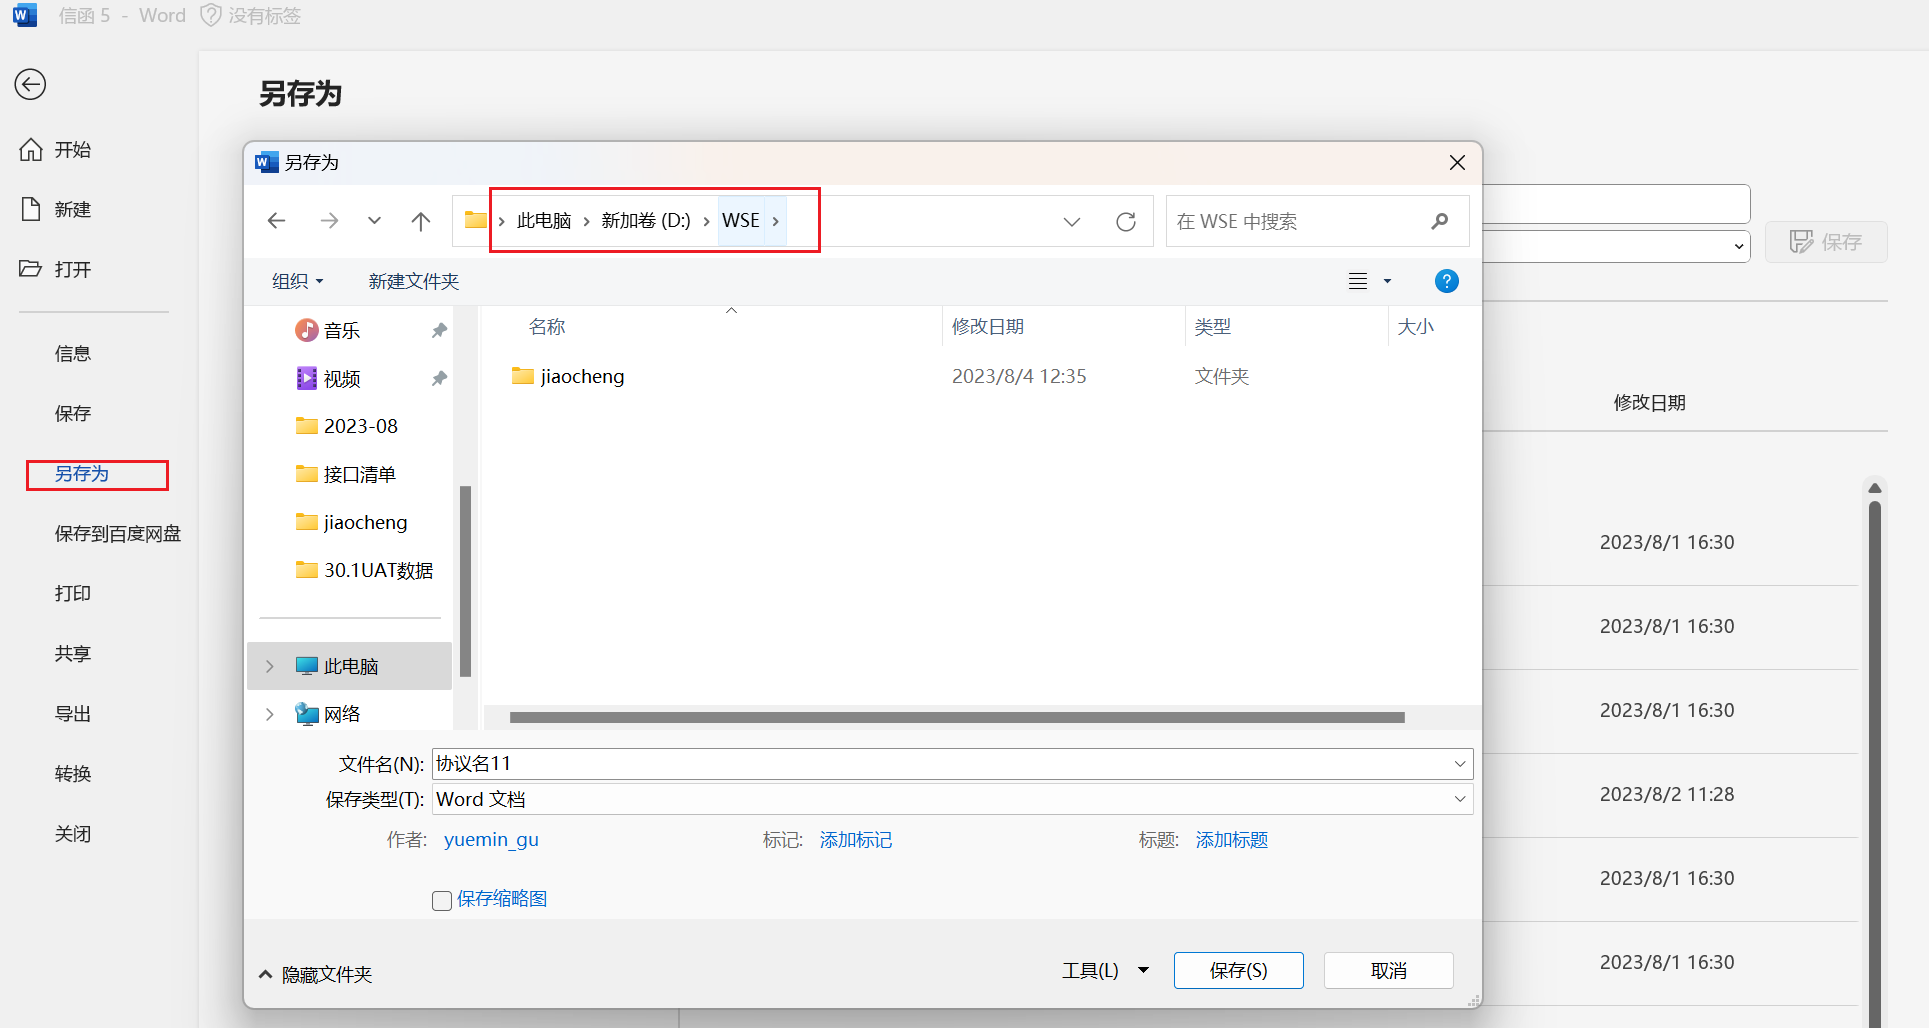Open 打印 in Word backstage

click(73, 594)
